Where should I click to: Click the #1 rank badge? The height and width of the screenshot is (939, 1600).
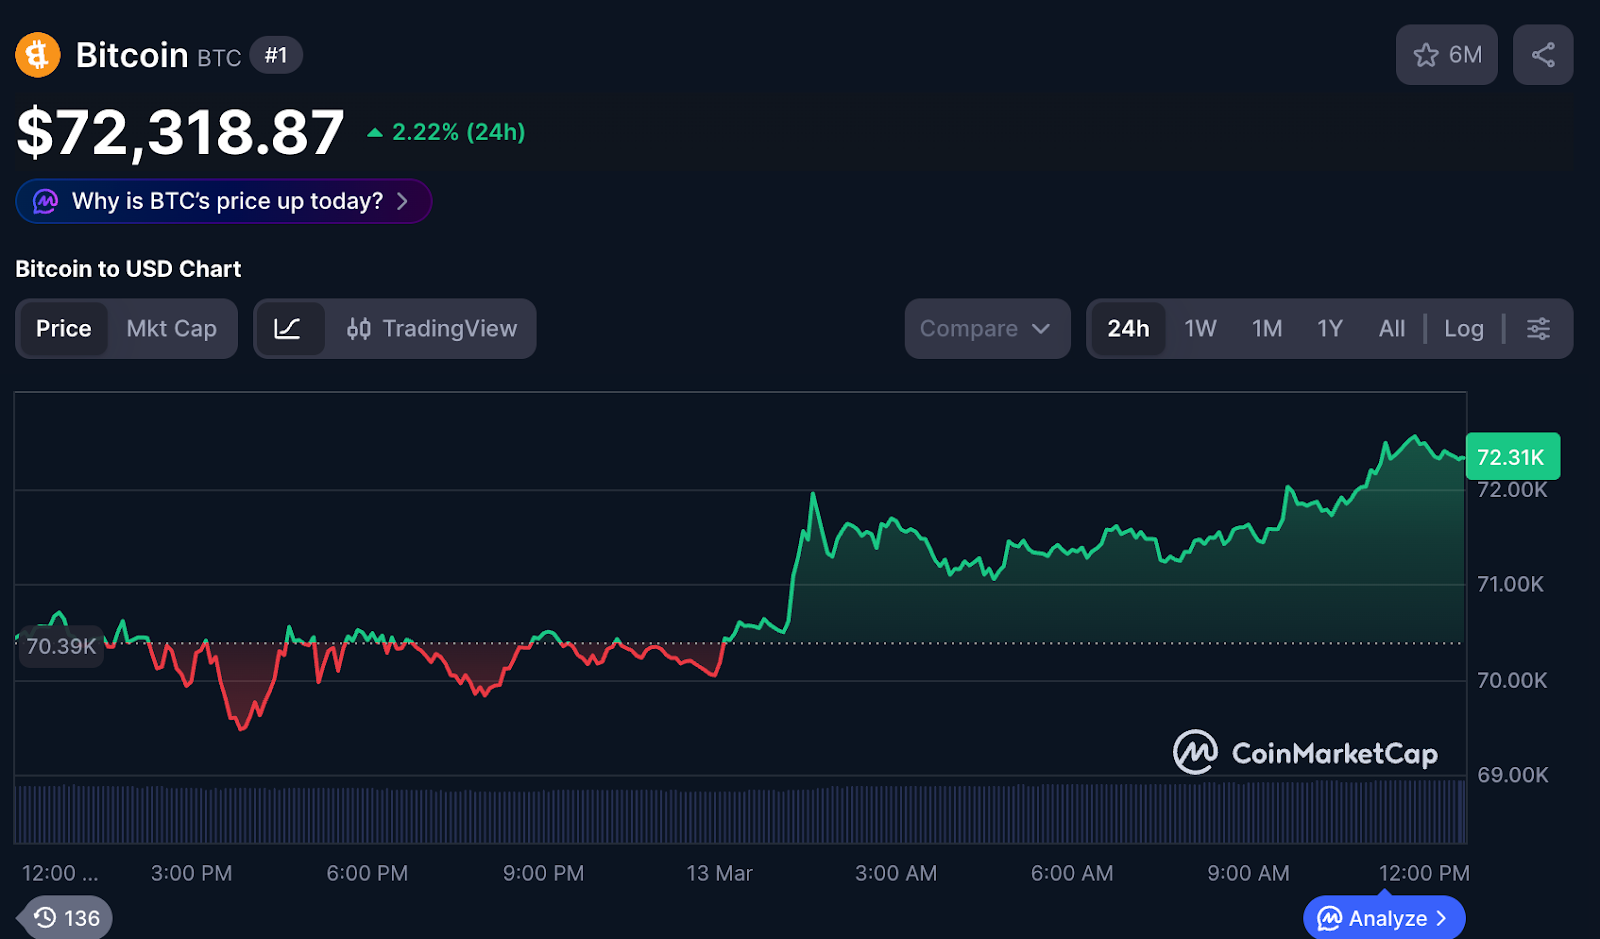(276, 55)
